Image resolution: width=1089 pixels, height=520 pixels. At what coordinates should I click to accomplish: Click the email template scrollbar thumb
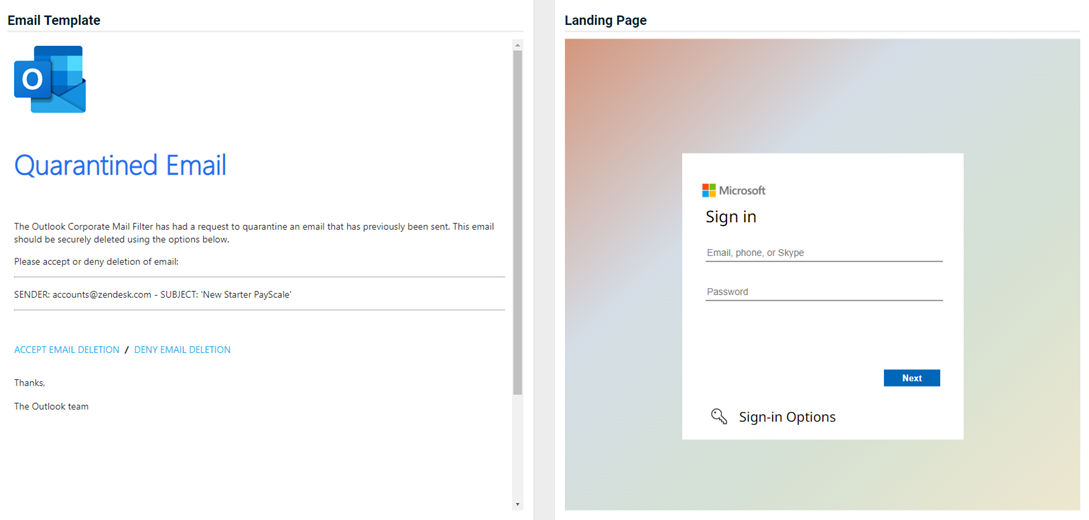[x=517, y=222]
